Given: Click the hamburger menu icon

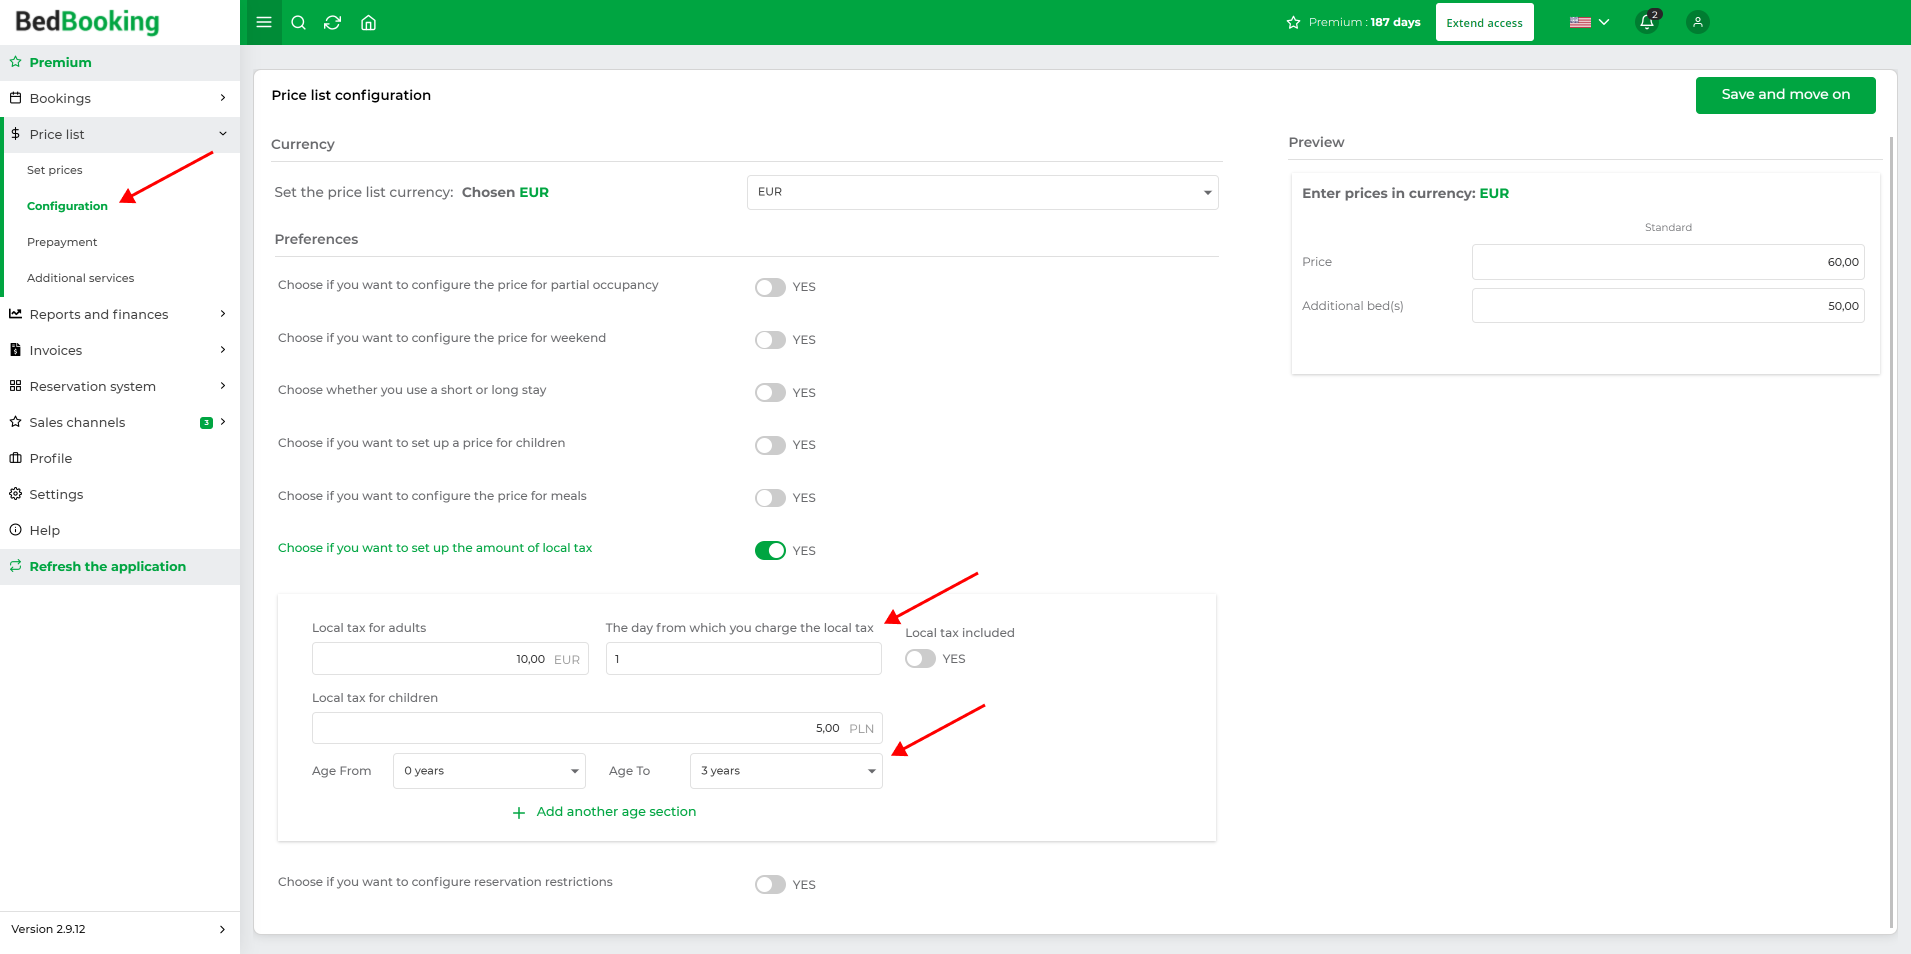Looking at the screenshot, I should point(264,22).
